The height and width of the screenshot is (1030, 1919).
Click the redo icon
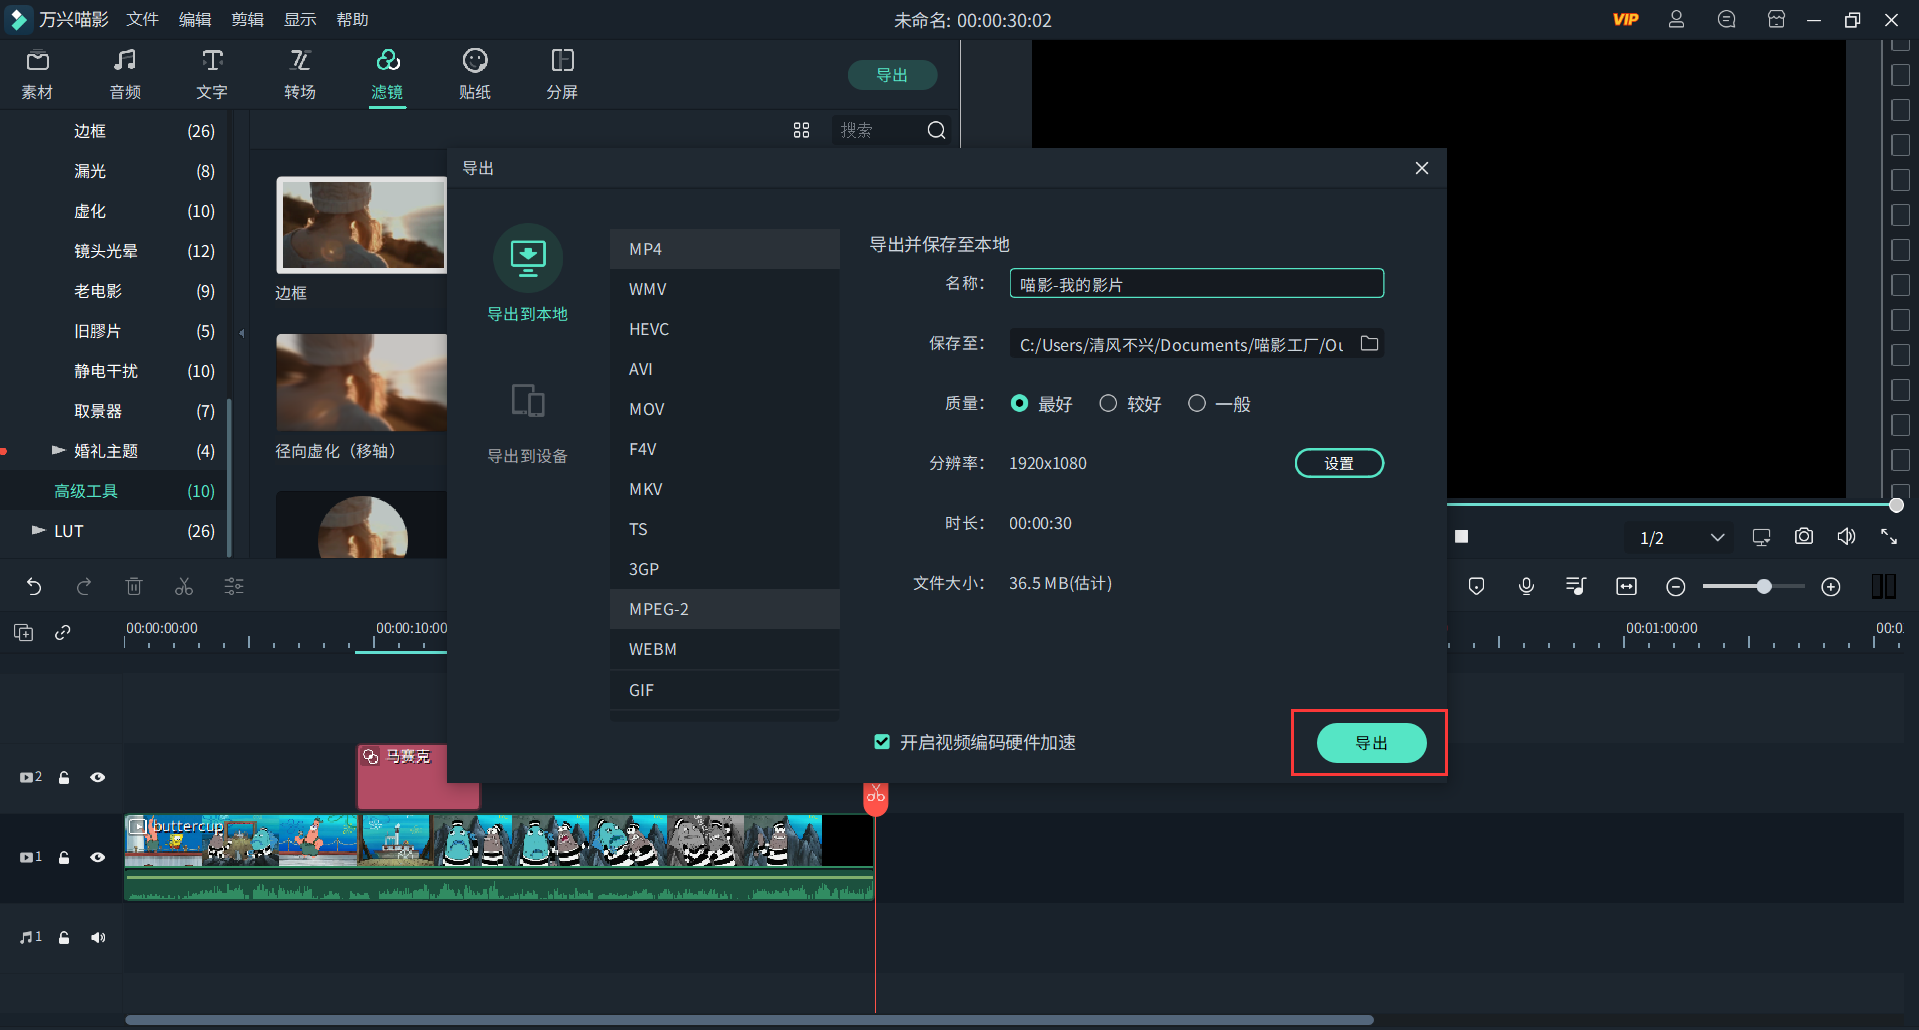[84, 587]
